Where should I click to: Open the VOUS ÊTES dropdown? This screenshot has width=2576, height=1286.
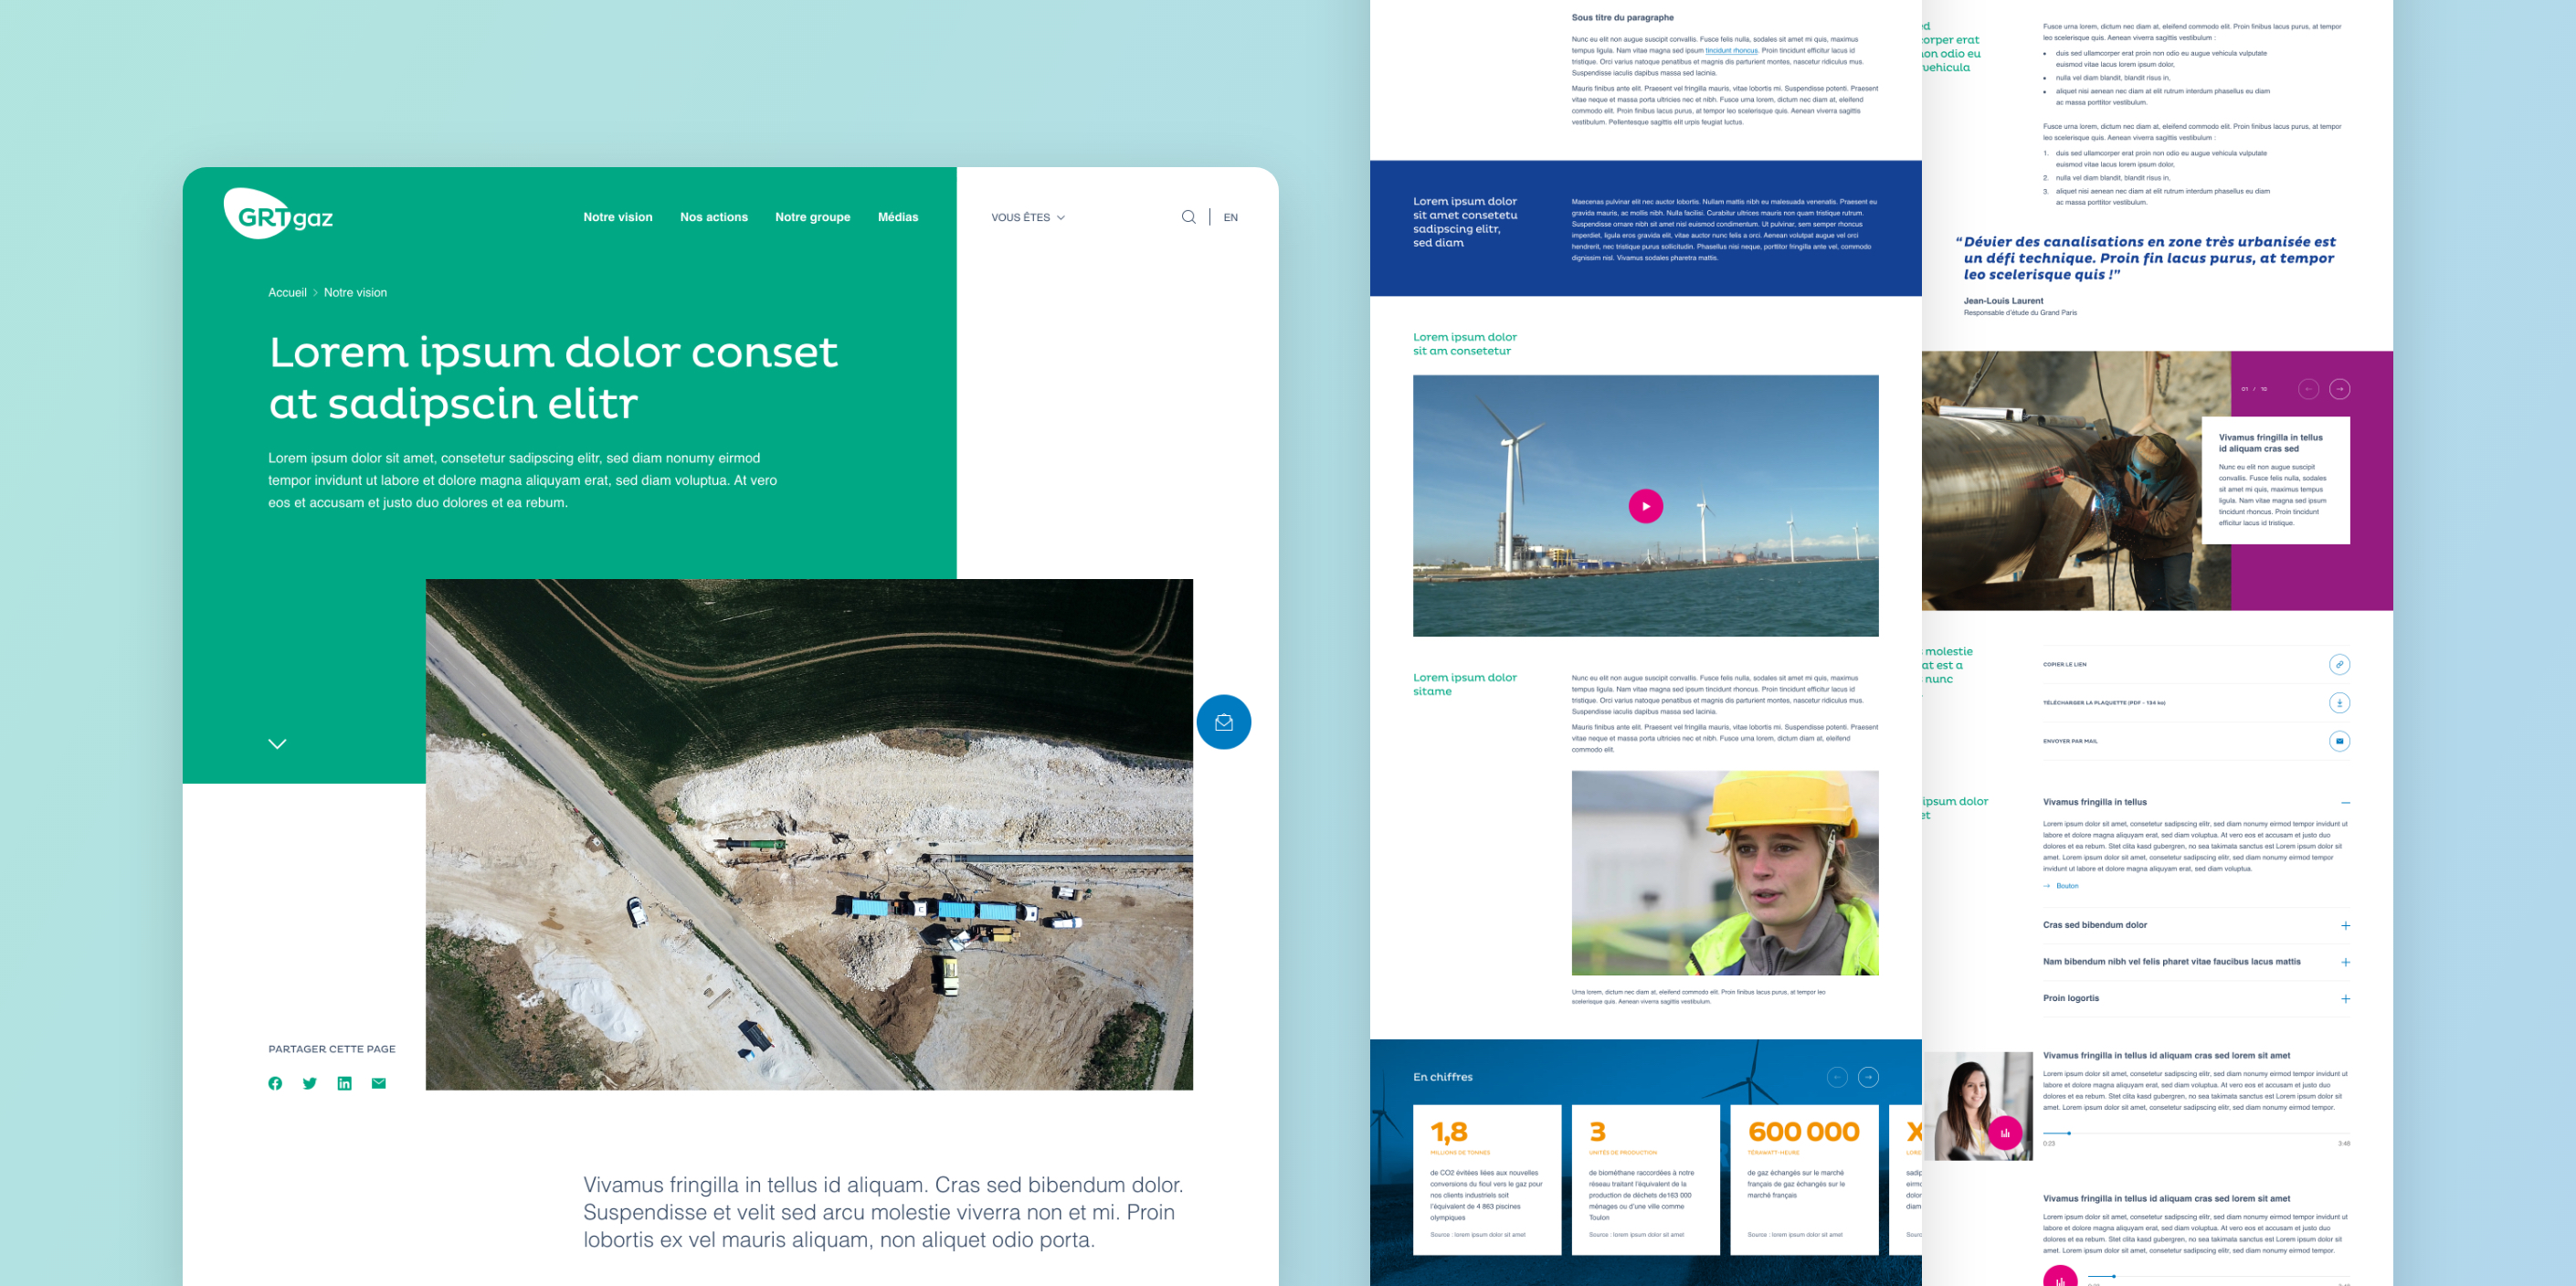click(1027, 217)
